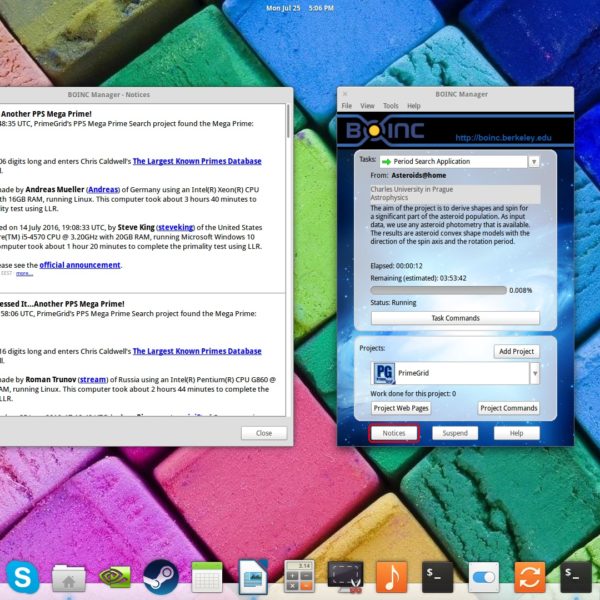
Task: Open the steveking user link
Action: [x=176, y=227]
